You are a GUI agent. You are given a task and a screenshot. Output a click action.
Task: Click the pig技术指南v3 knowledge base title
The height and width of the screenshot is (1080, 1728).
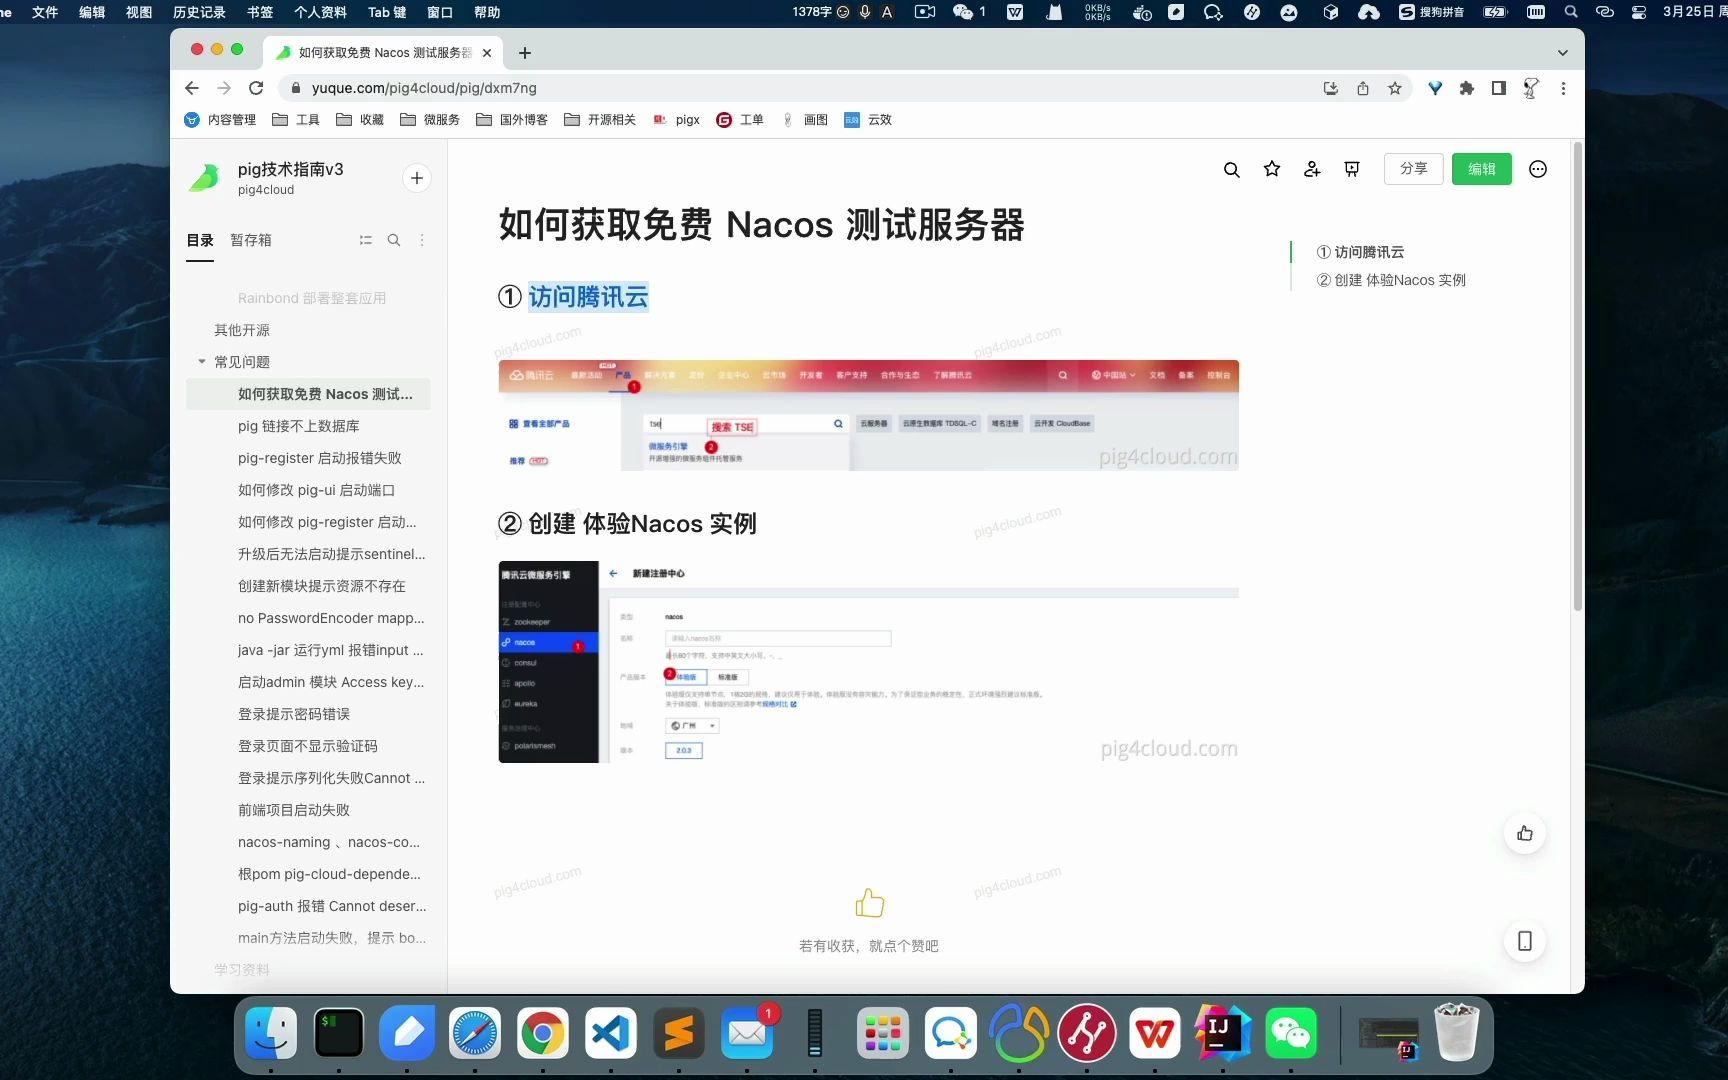pyautogui.click(x=290, y=169)
